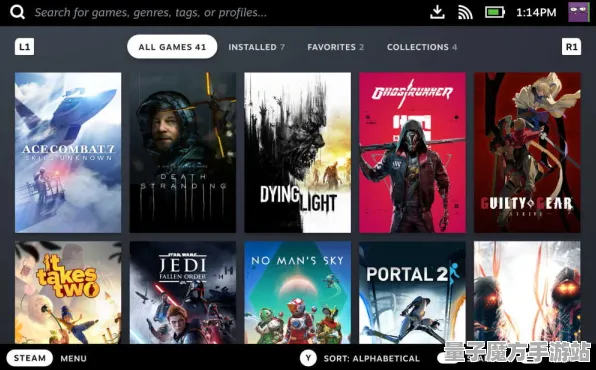Select the Ghostrunner game cover

(412, 152)
